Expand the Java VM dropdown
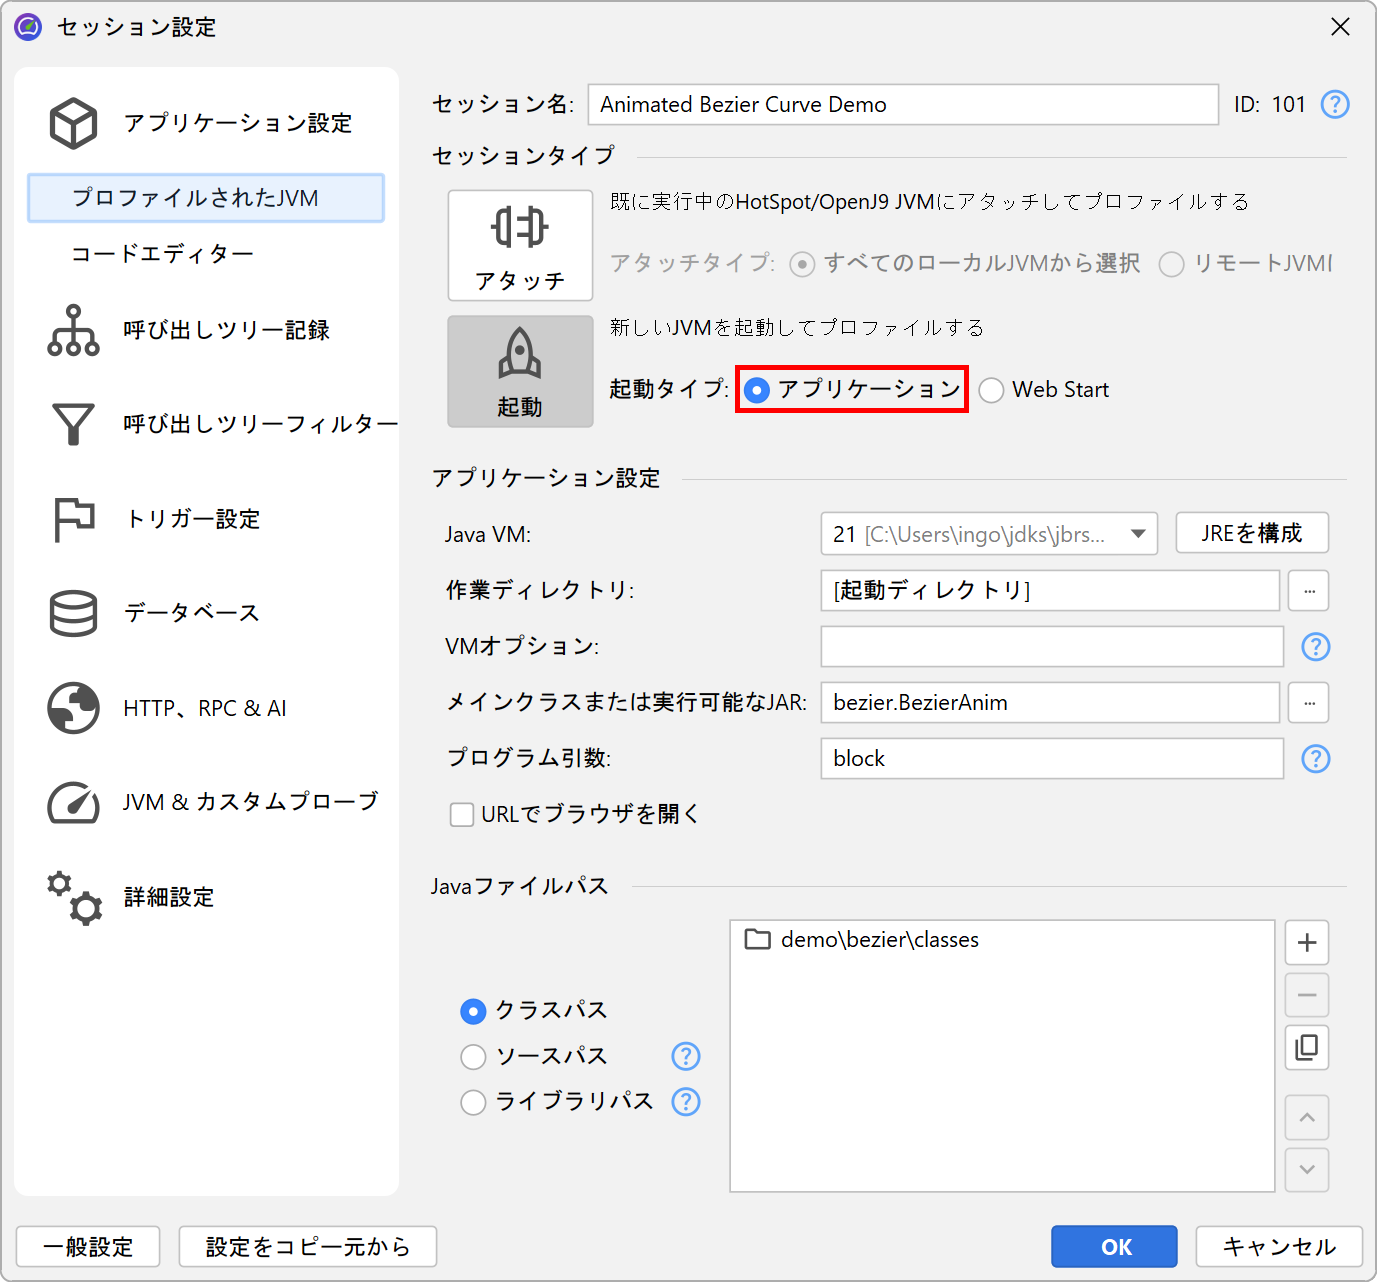 [1137, 534]
